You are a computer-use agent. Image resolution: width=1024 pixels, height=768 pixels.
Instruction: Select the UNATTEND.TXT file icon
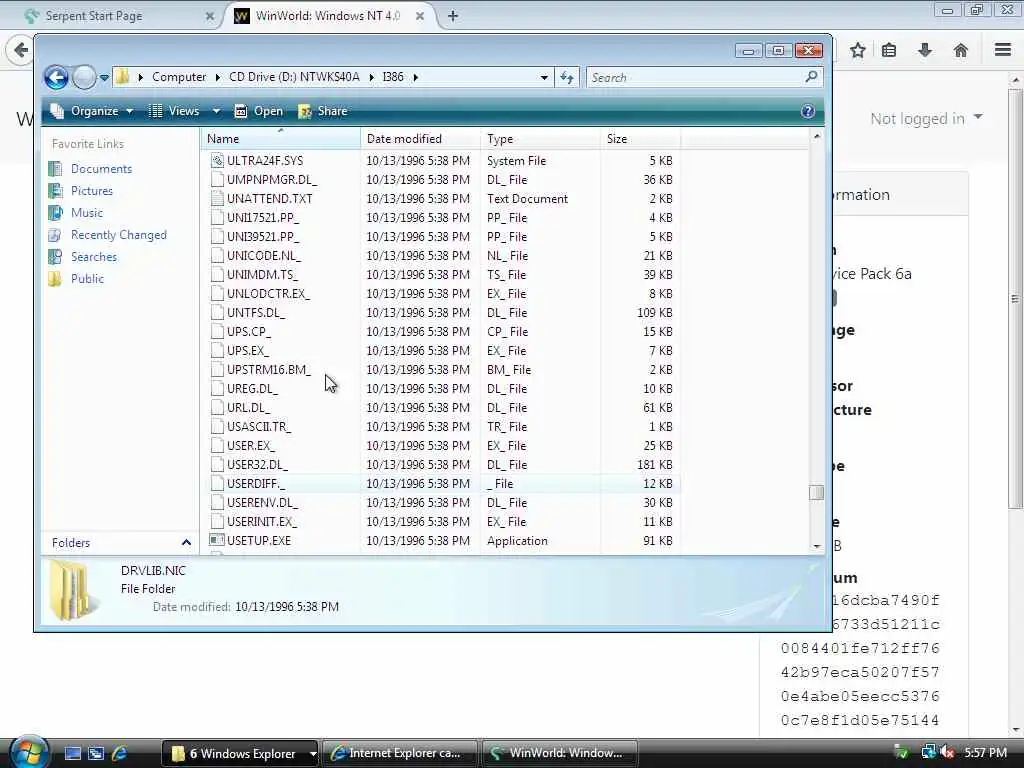(x=217, y=198)
